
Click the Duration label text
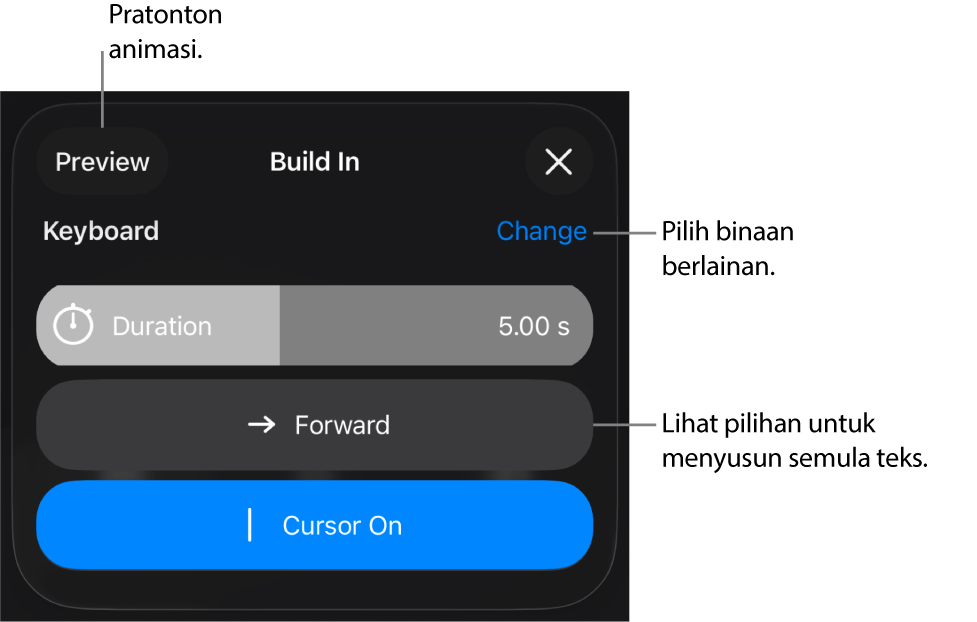[162, 326]
